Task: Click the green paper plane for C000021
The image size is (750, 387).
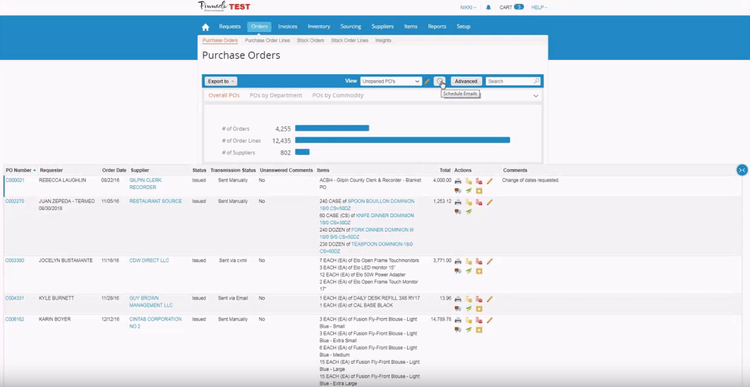Action: [469, 190]
